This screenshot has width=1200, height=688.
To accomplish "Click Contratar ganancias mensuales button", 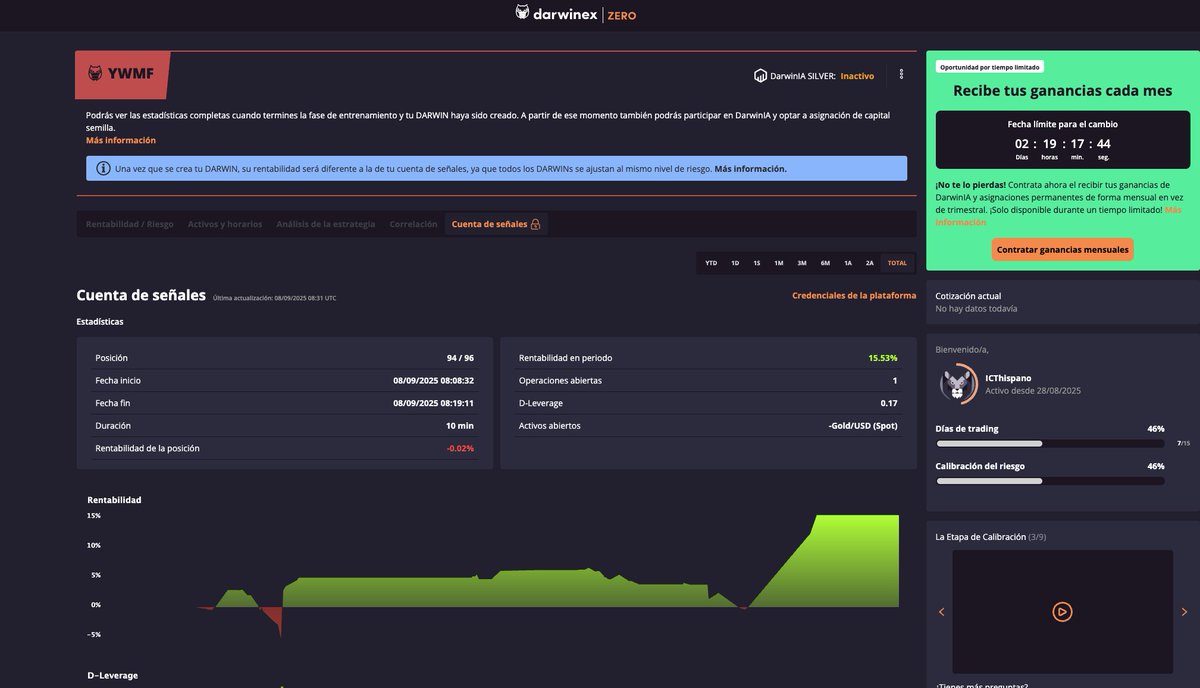I will tap(1063, 249).
